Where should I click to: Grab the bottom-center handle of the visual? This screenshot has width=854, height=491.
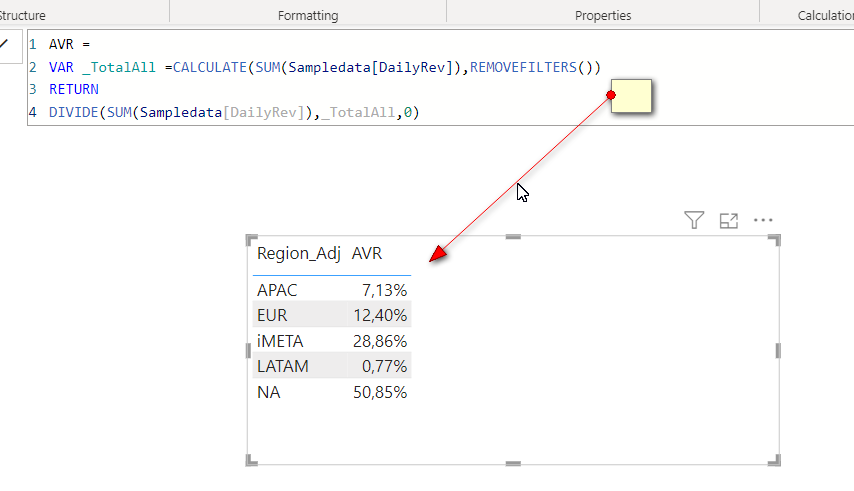513,464
